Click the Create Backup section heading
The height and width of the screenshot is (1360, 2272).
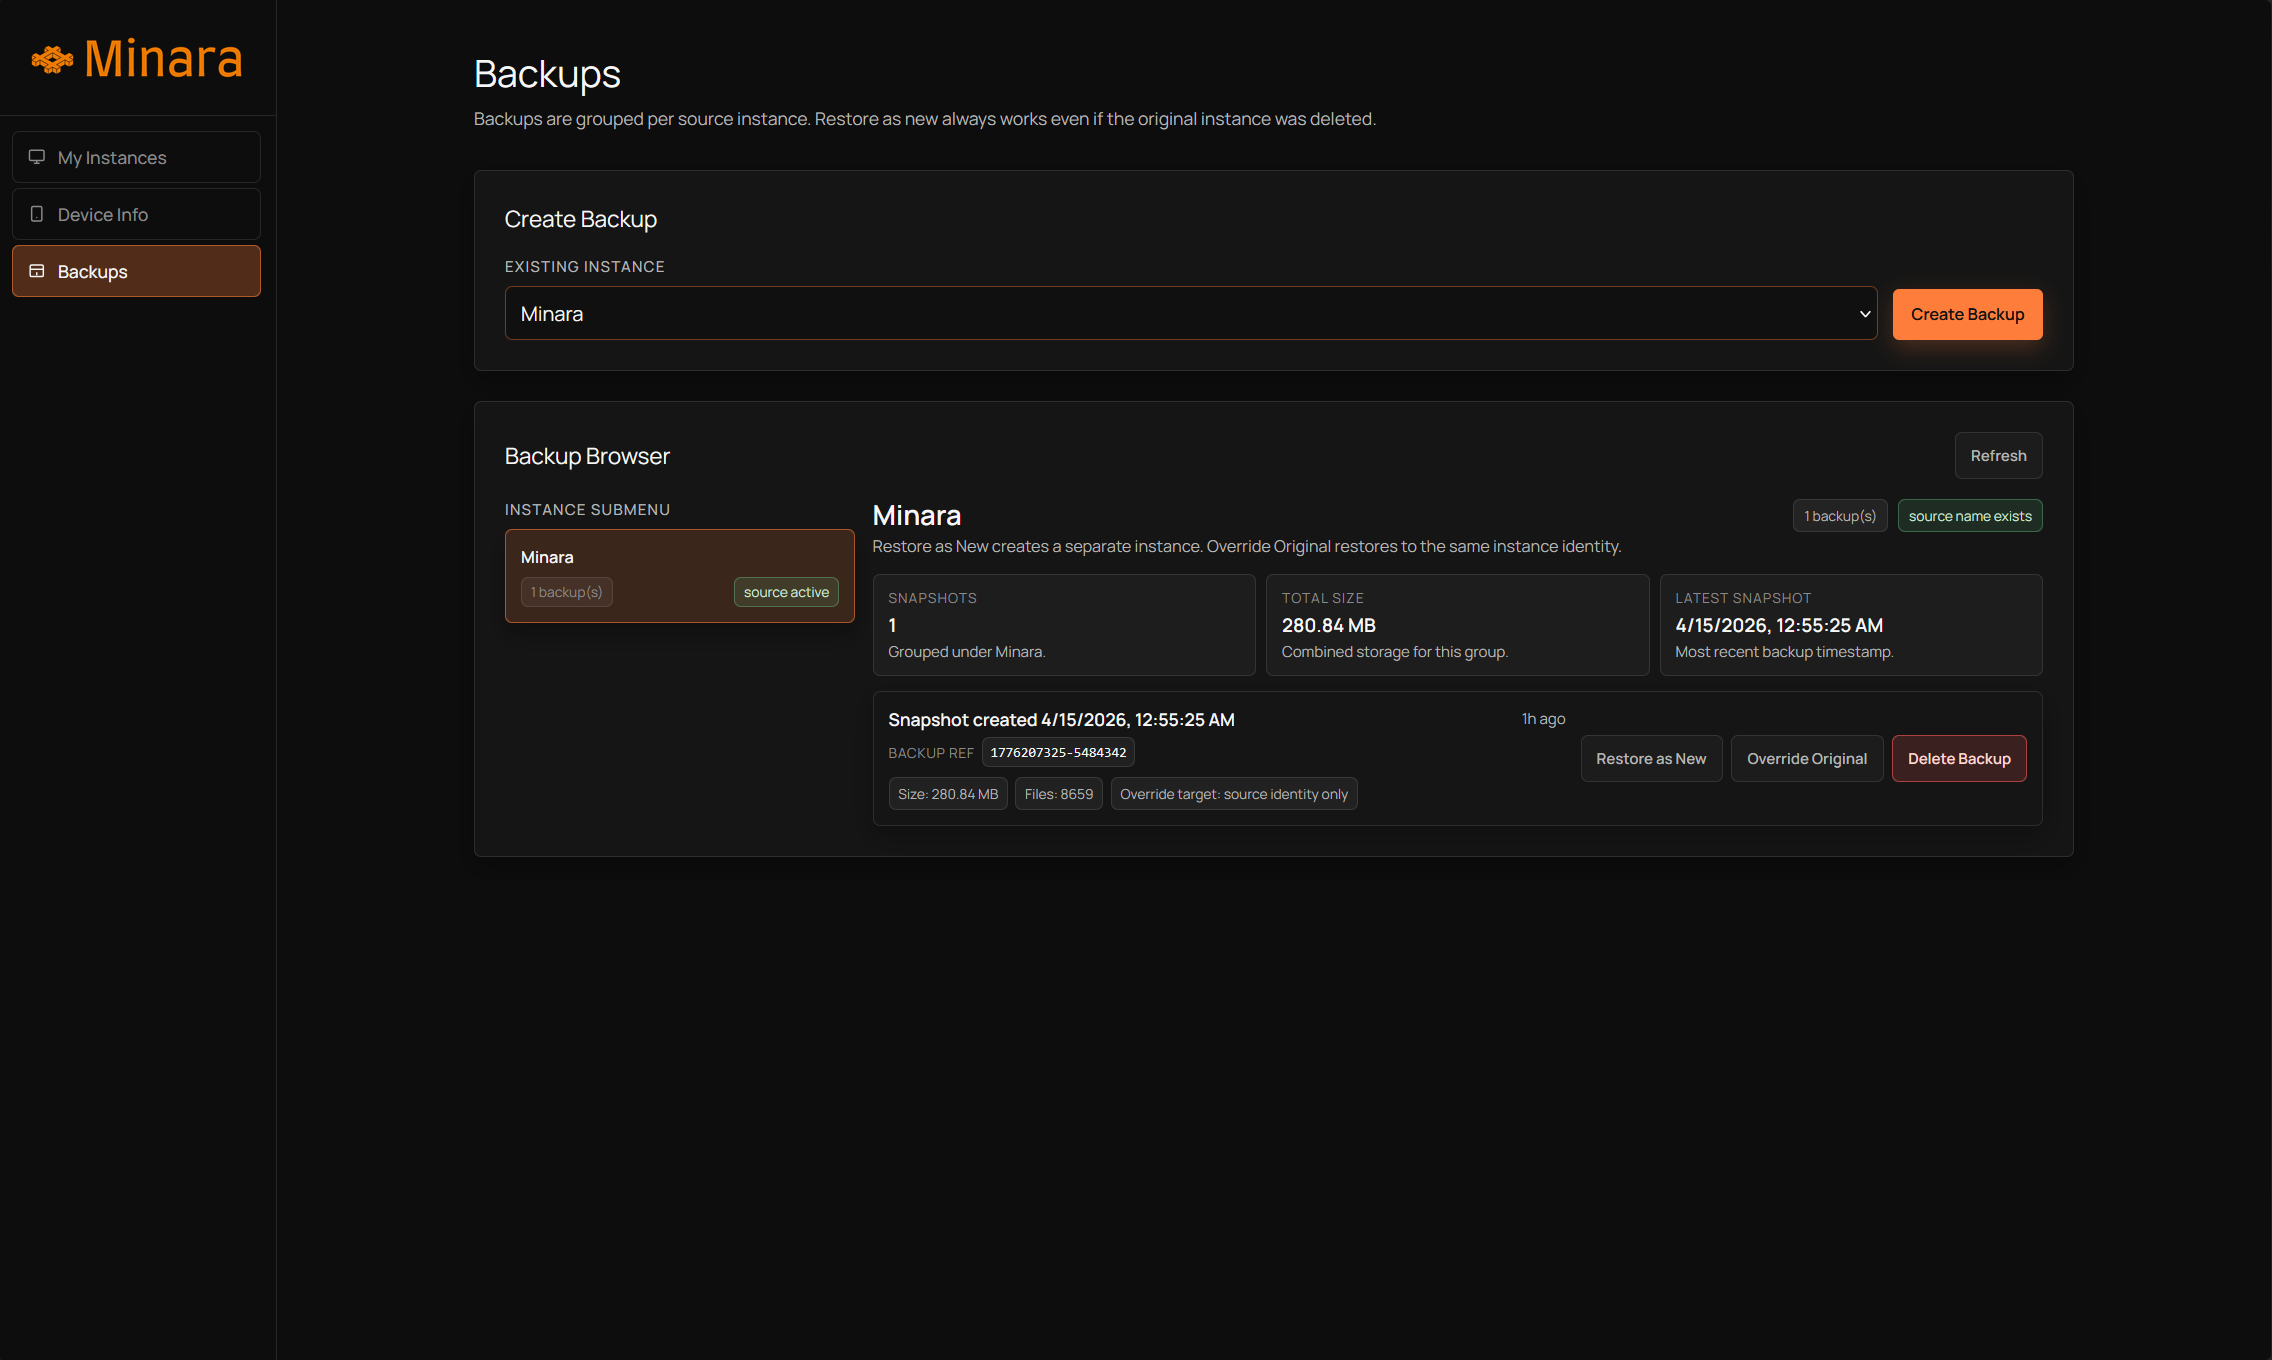click(581, 219)
